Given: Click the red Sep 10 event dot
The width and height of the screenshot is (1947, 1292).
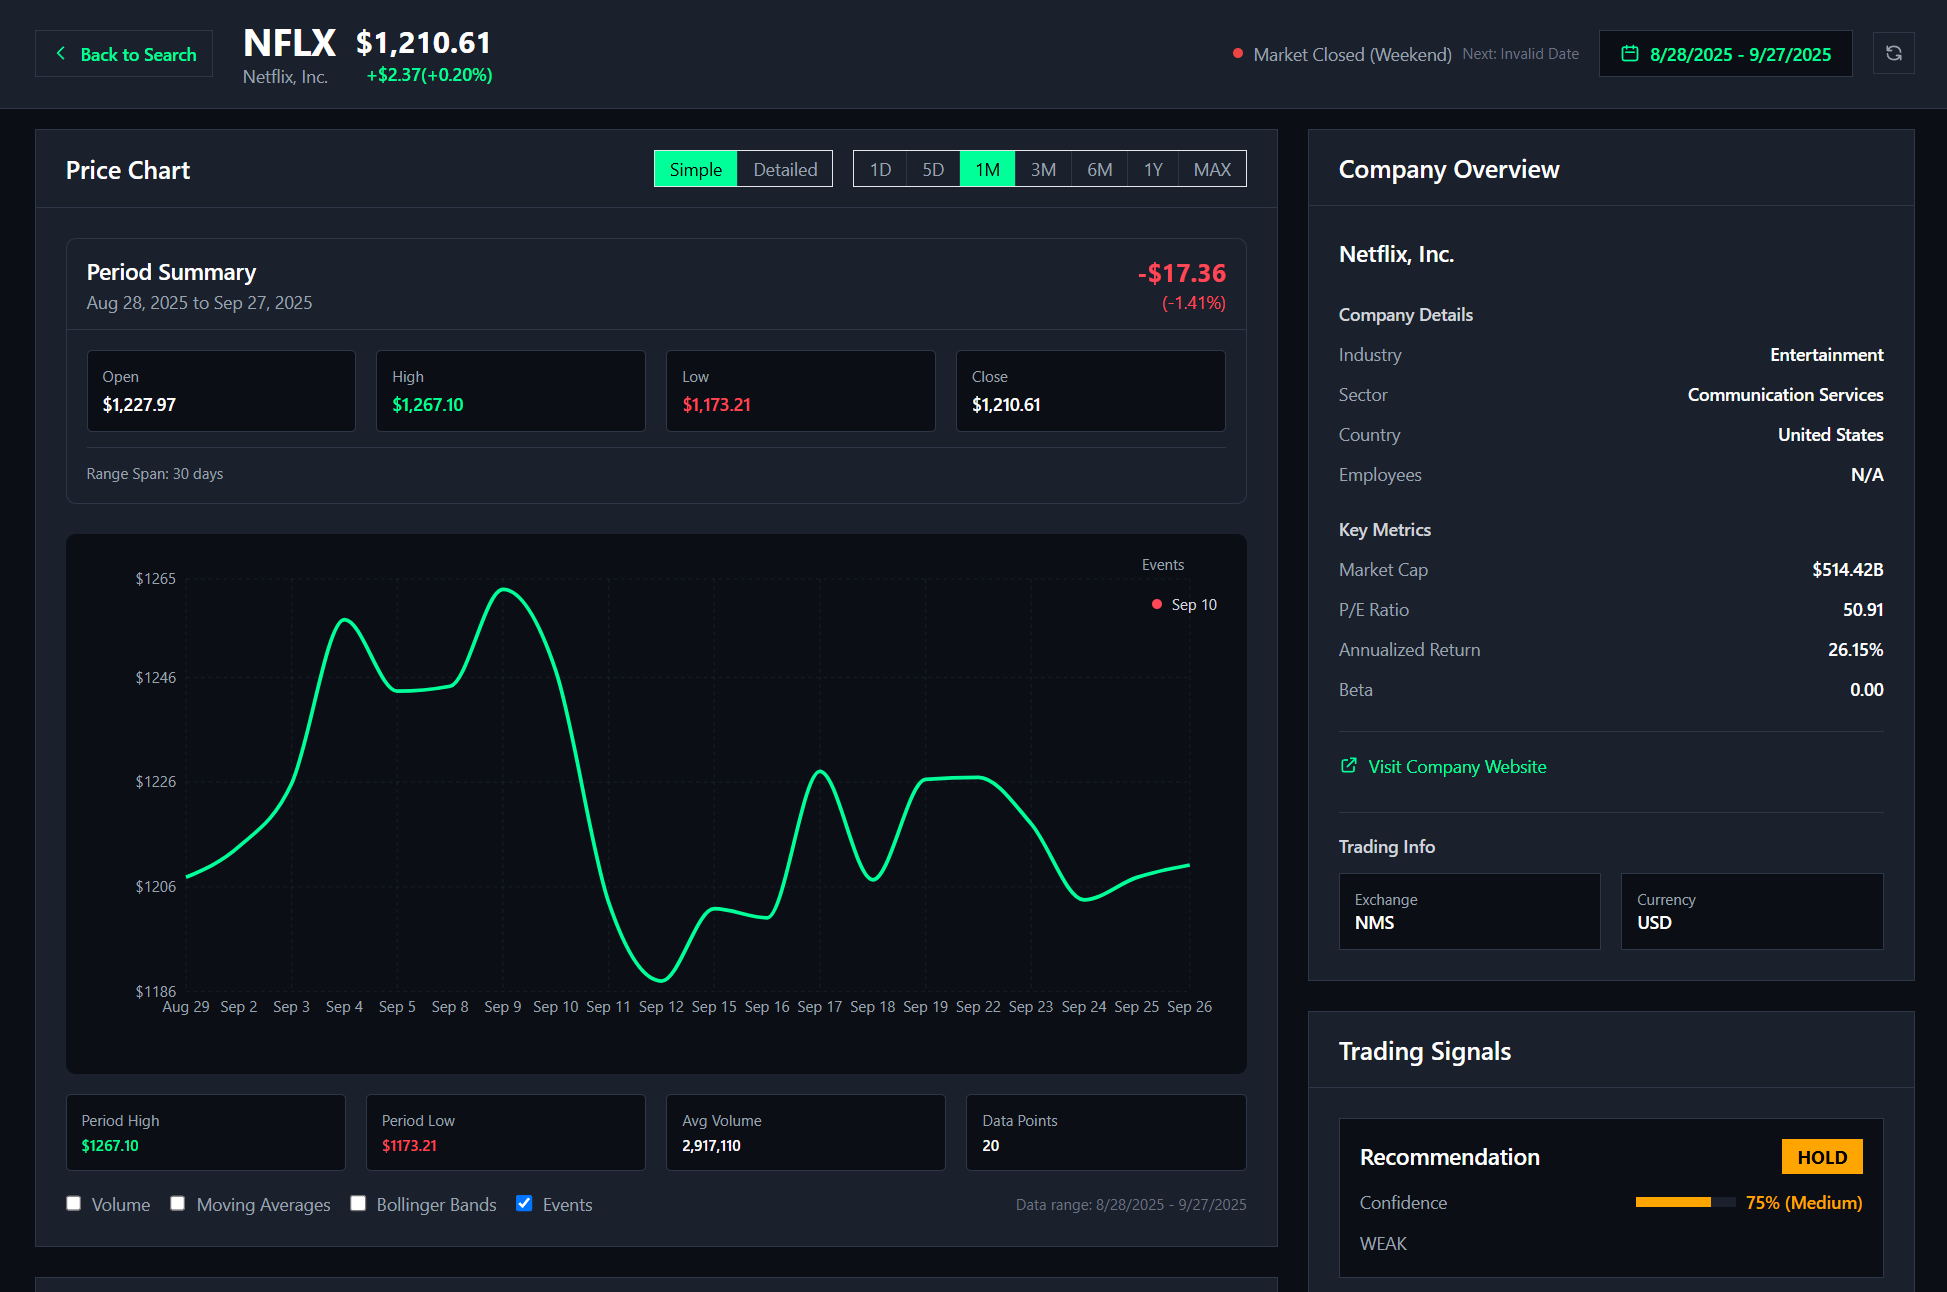Looking at the screenshot, I should [x=1157, y=605].
